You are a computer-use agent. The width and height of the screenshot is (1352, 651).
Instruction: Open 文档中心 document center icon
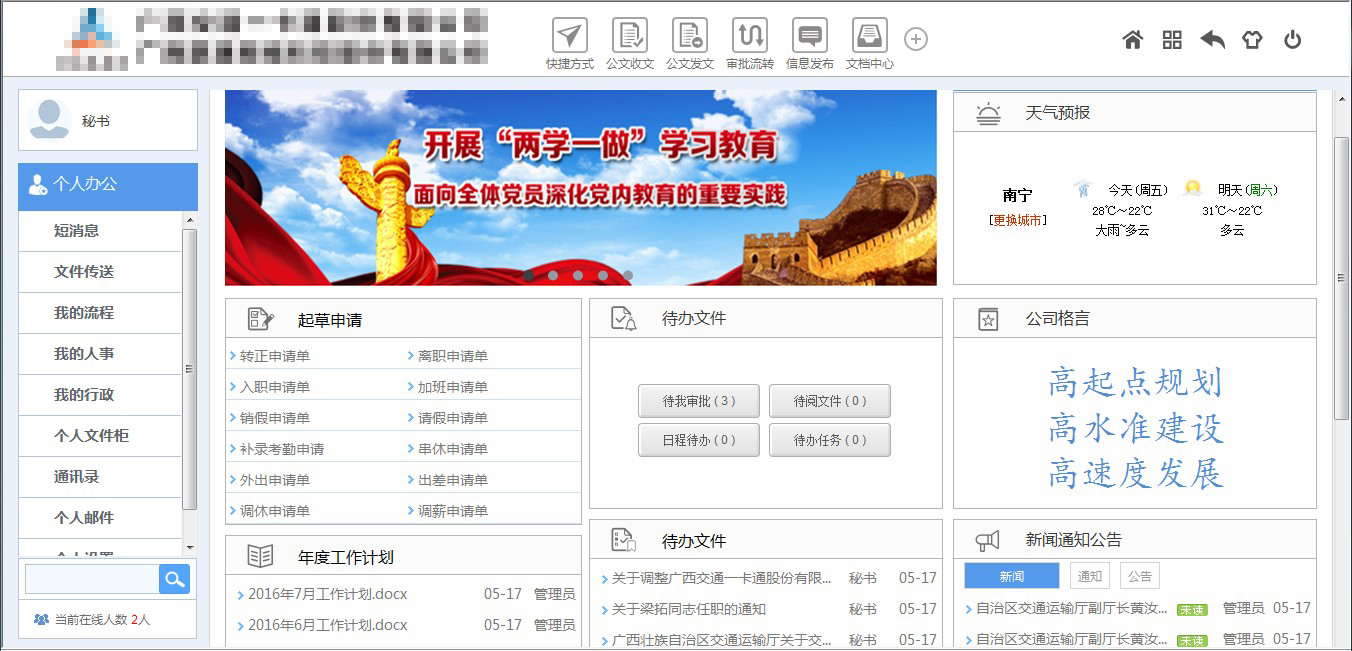(x=869, y=37)
